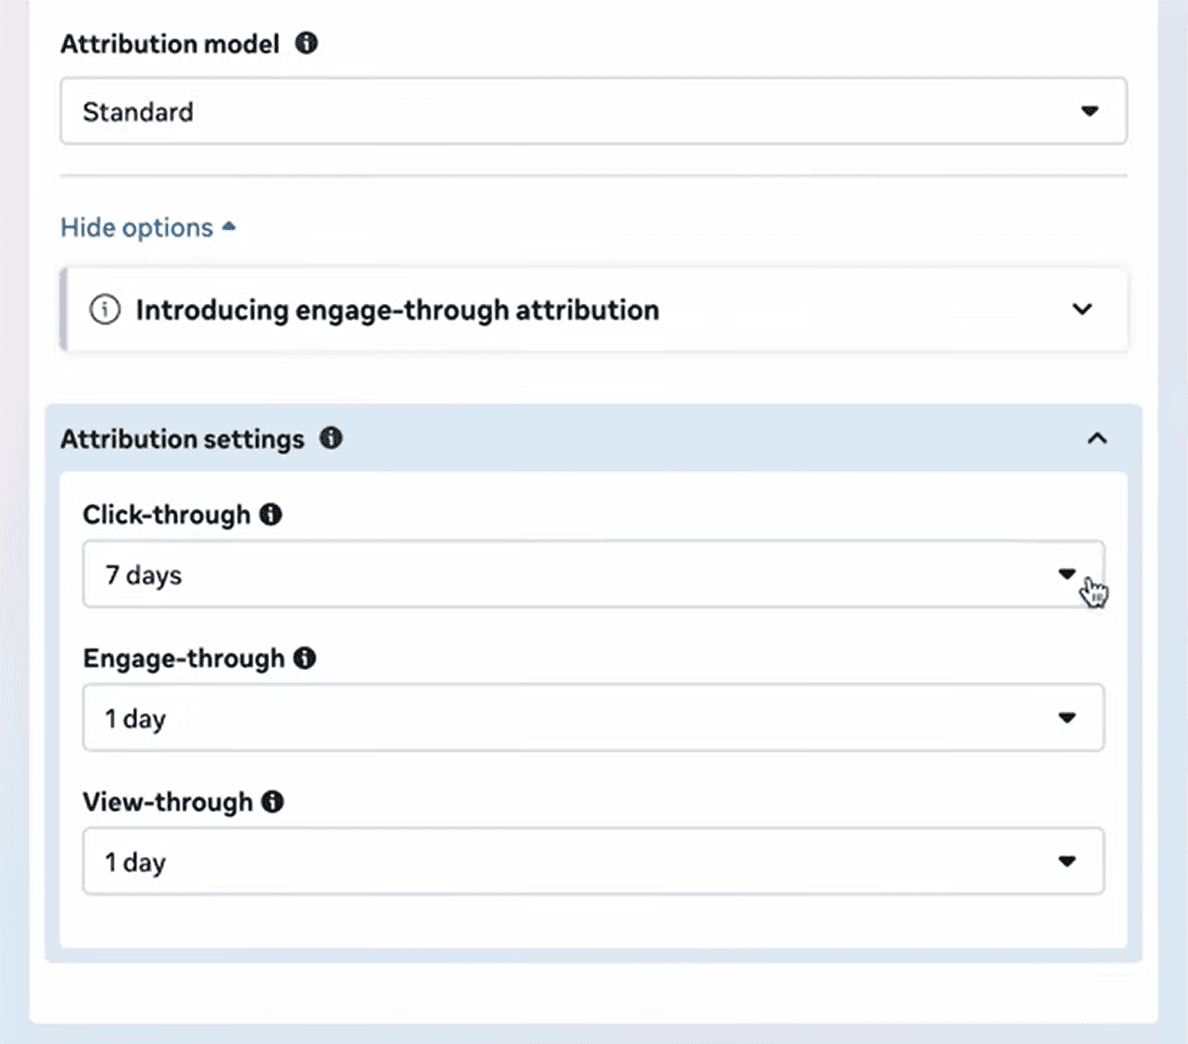Click the arrow in the View-through dropdown
The width and height of the screenshot is (1188, 1044).
pos(1067,861)
